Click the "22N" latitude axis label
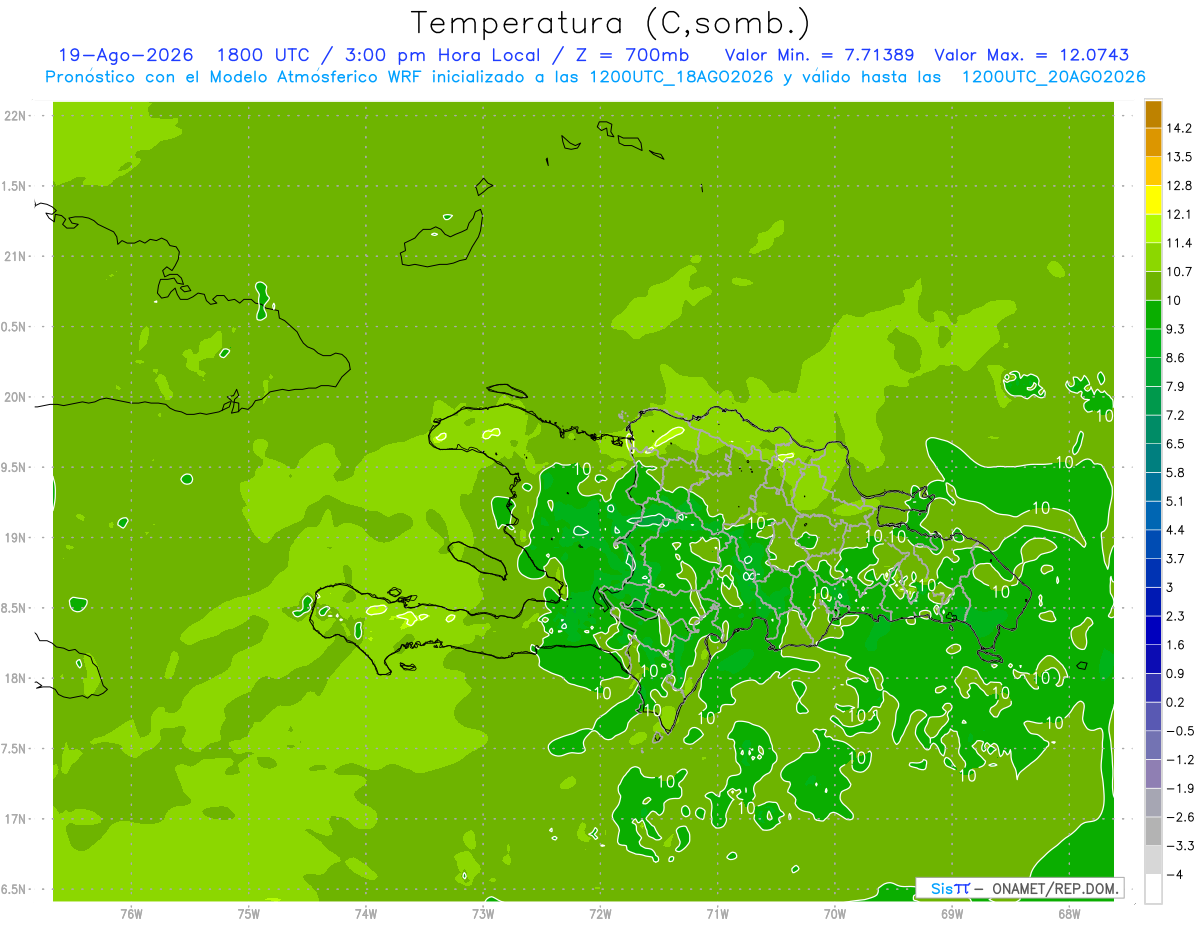This screenshot has width=1200, height=927. [15, 116]
